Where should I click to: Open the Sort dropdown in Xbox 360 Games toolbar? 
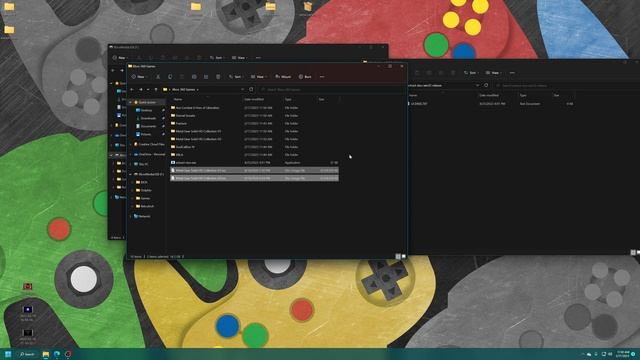pos(236,77)
